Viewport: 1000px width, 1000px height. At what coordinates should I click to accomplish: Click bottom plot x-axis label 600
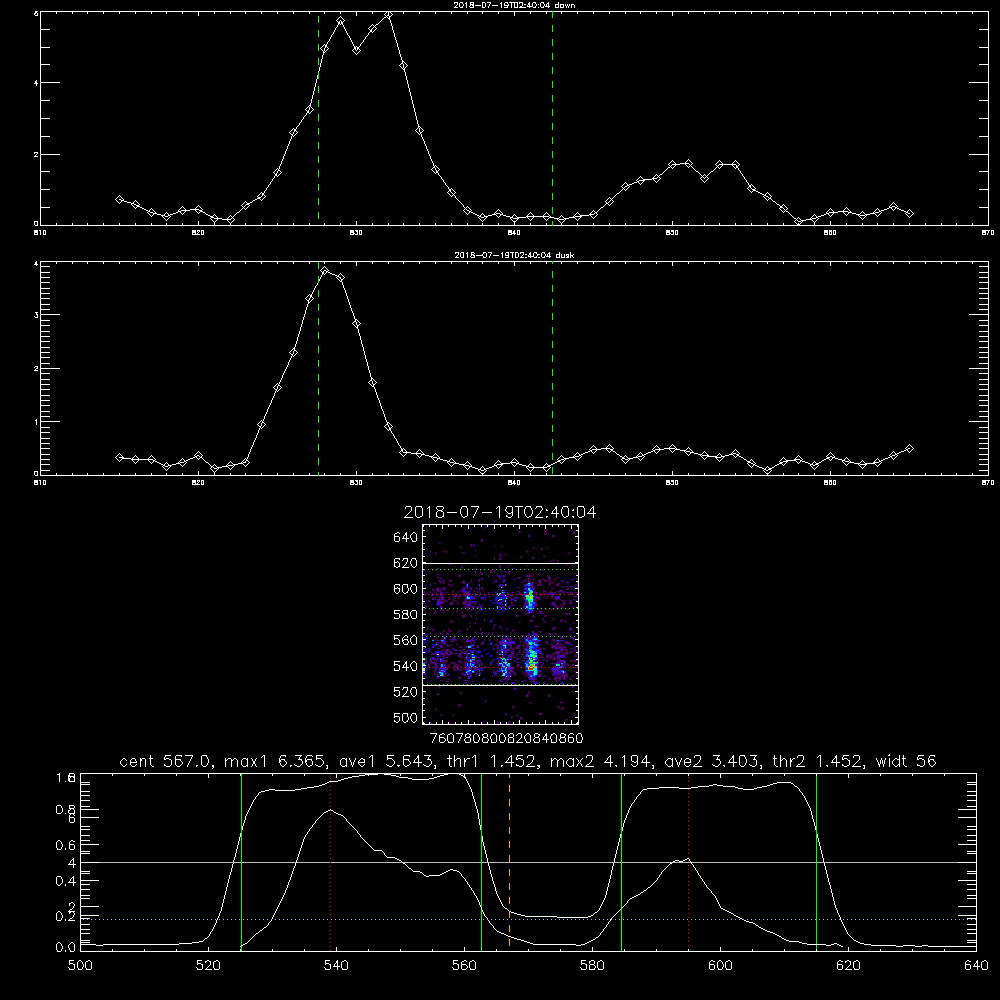pyautogui.click(x=720, y=966)
